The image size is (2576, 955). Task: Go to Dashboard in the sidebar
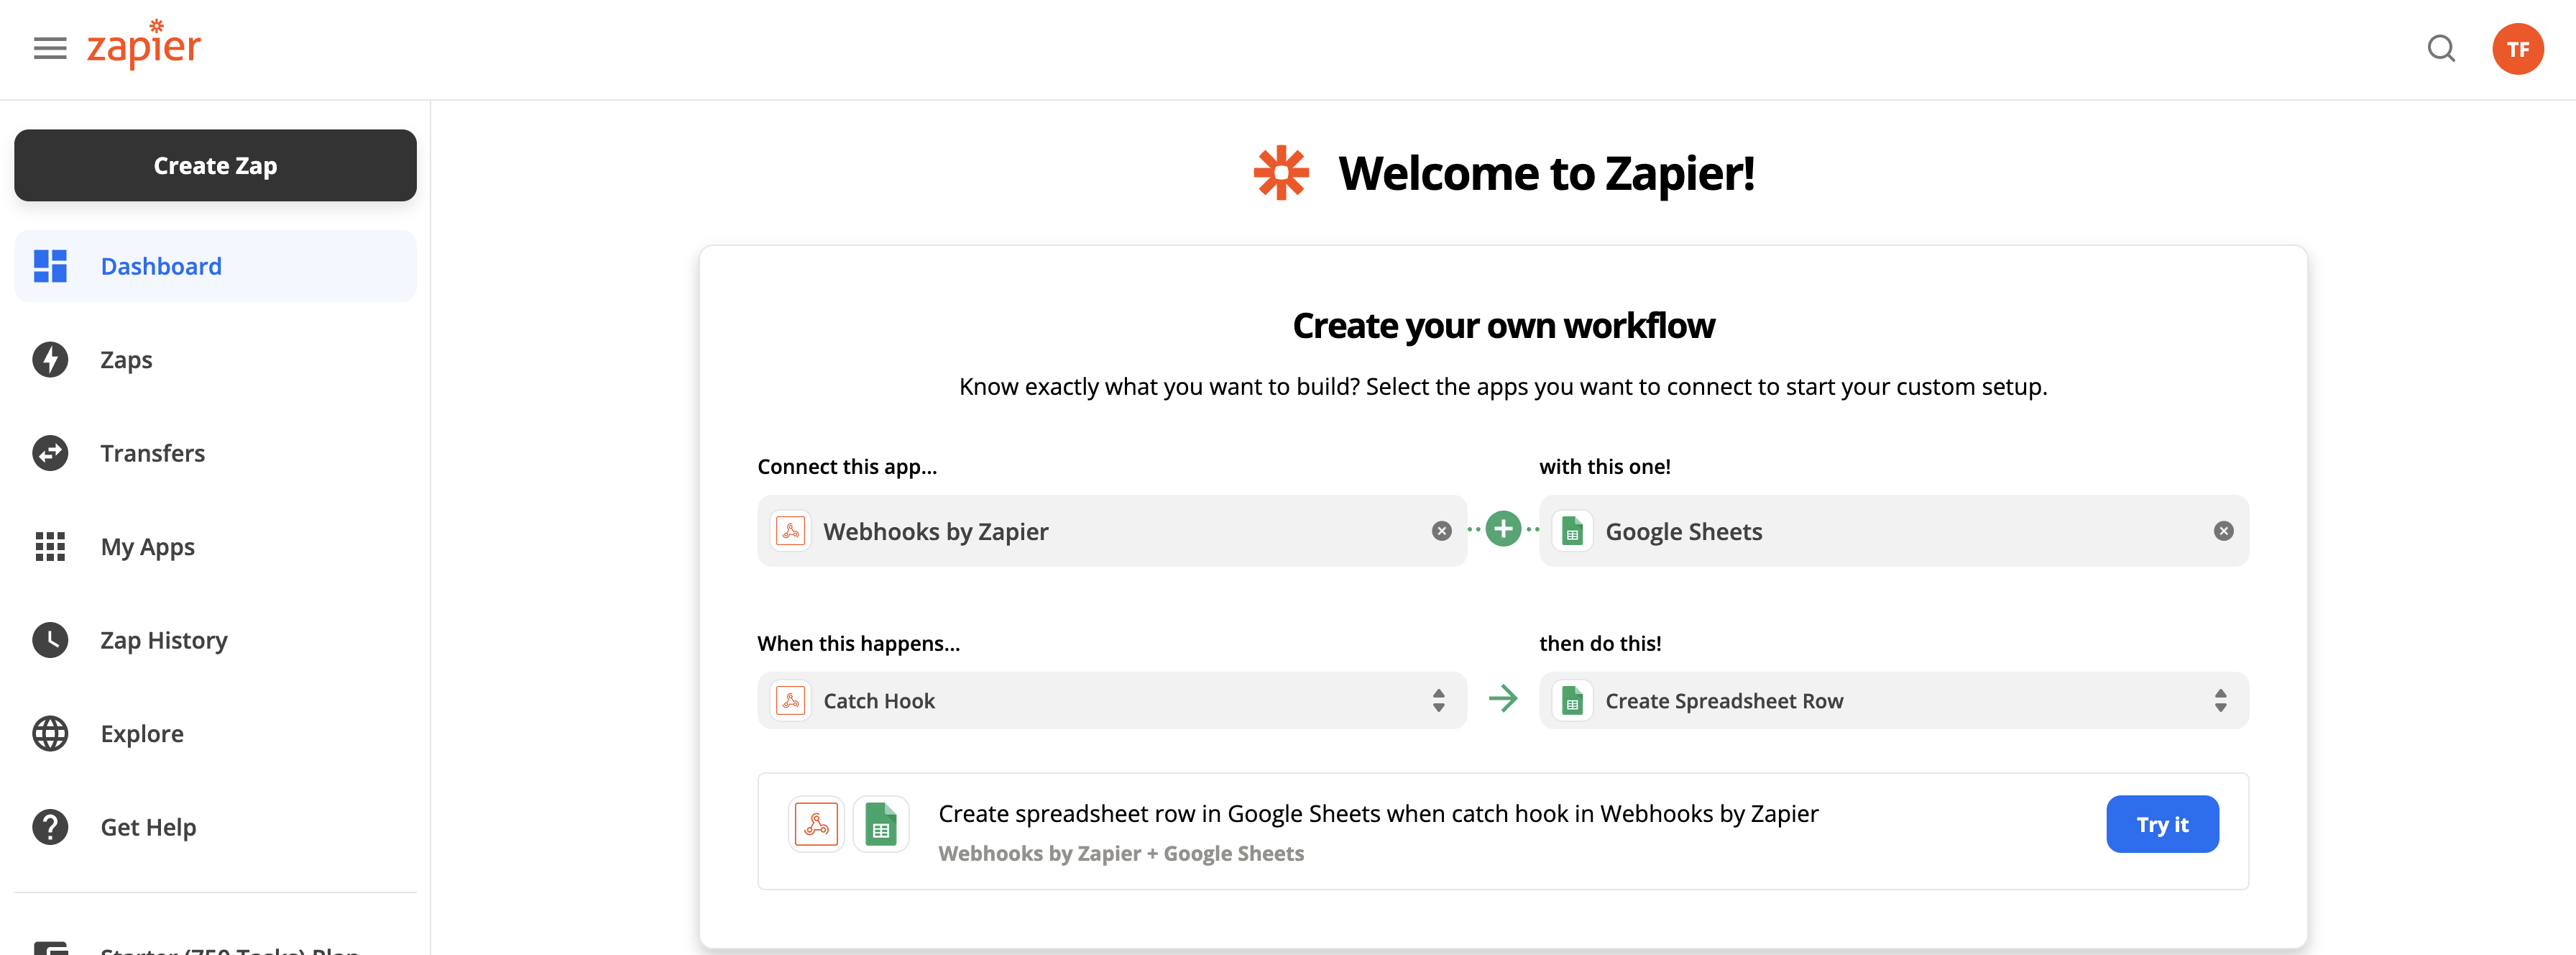(x=215, y=266)
